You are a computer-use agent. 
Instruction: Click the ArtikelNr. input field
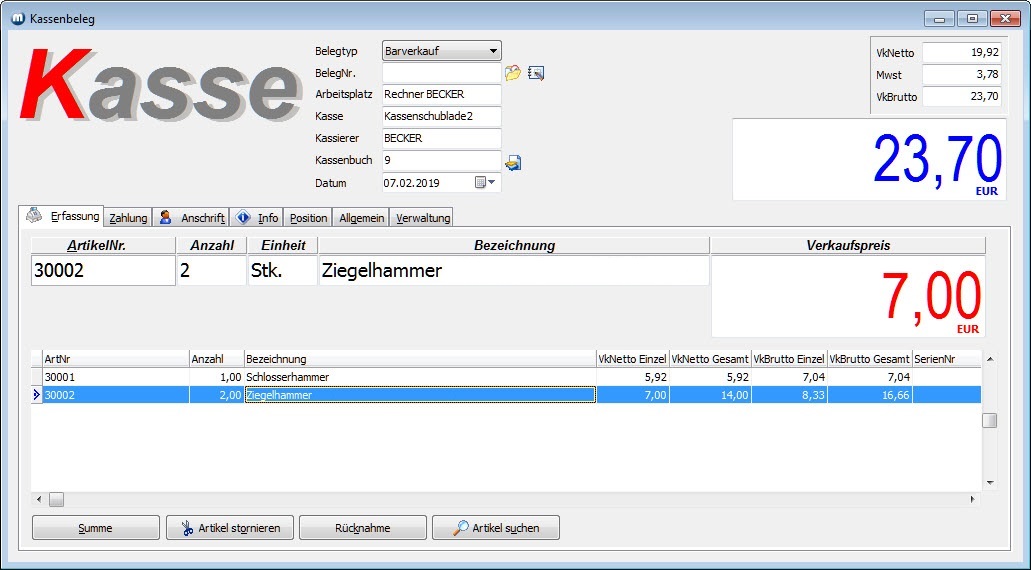(x=103, y=271)
